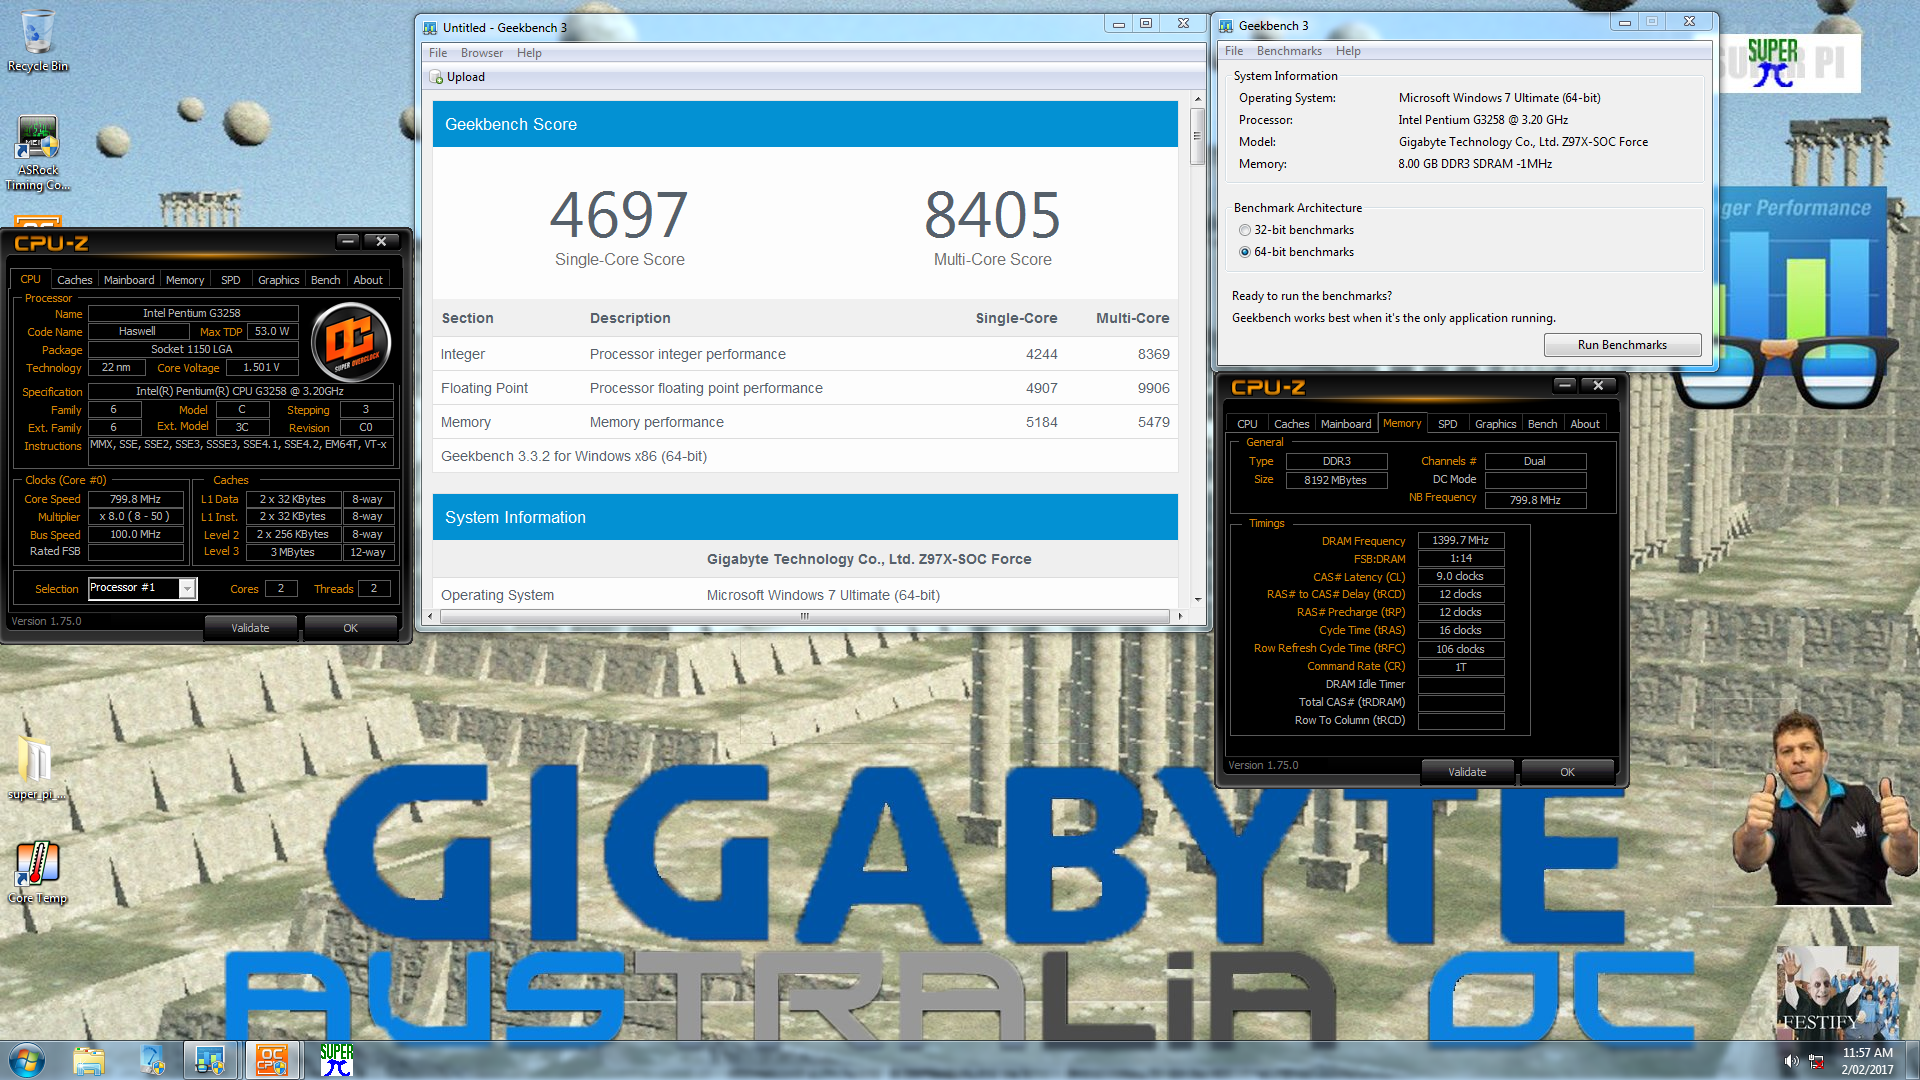The width and height of the screenshot is (1920, 1080).
Task: Click the DRAM Frequency 1399.7 MHz value
Action: coord(1460,540)
